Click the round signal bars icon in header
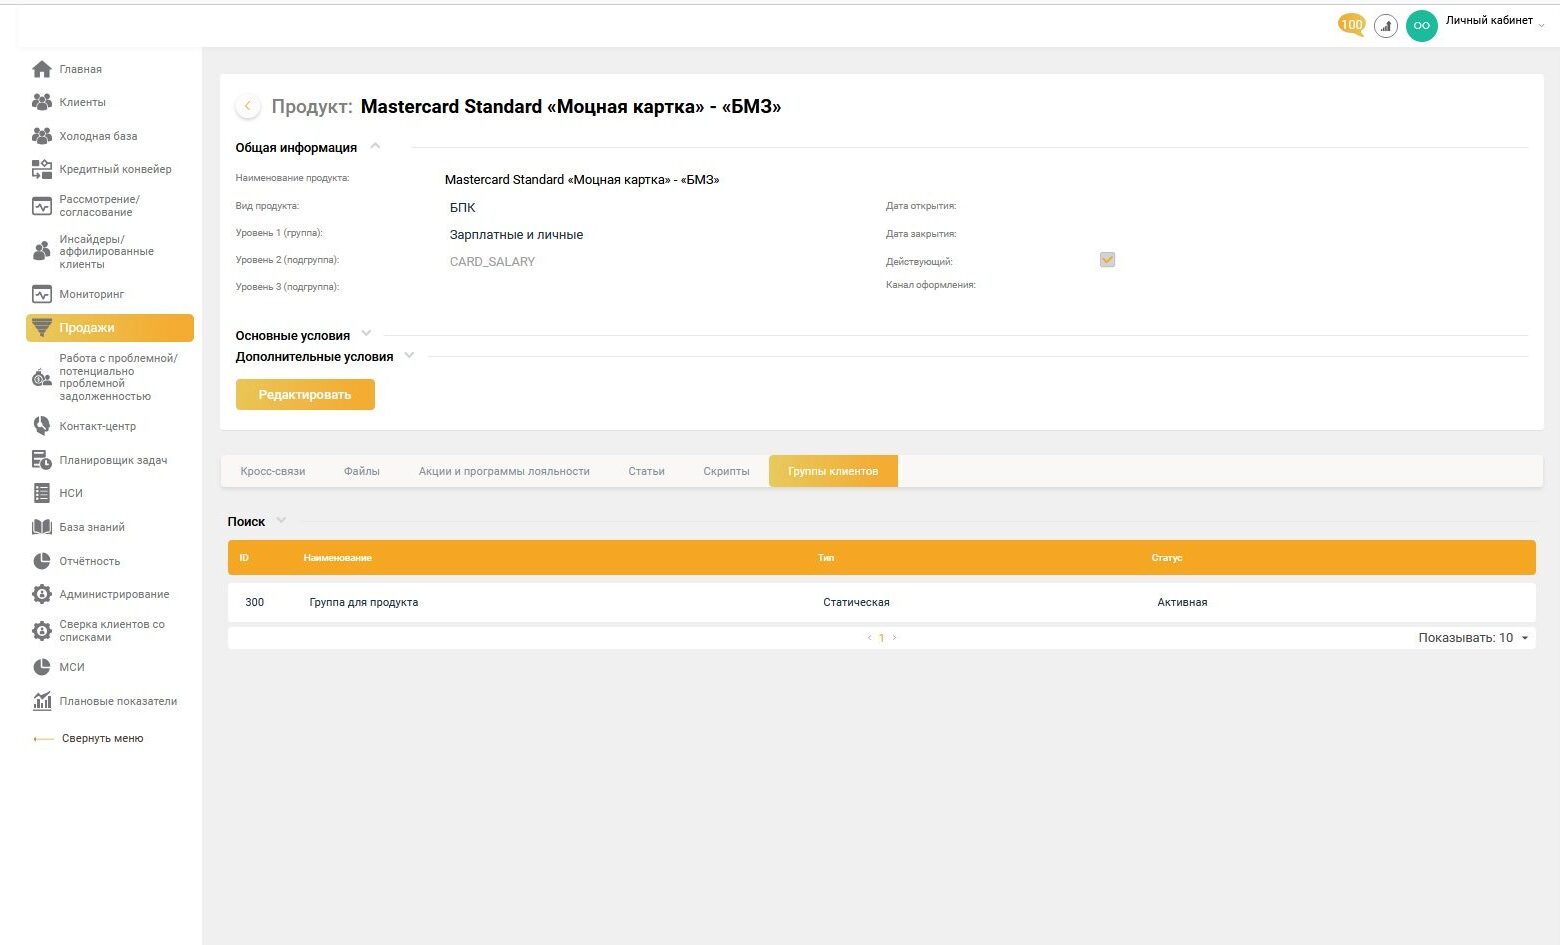This screenshot has width=1560, height=945. [1386, 26]
